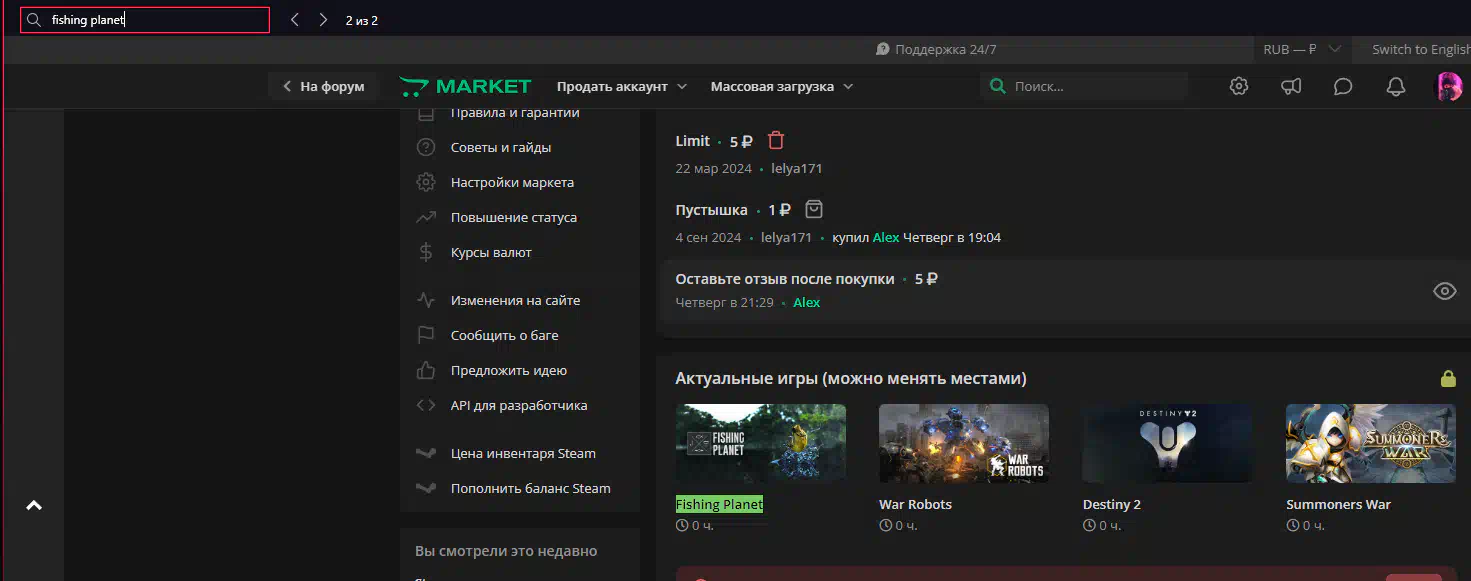This screenshot has width=1471, height=581.
Task: Open the user profile avatar
Action: click(1449, 86)
